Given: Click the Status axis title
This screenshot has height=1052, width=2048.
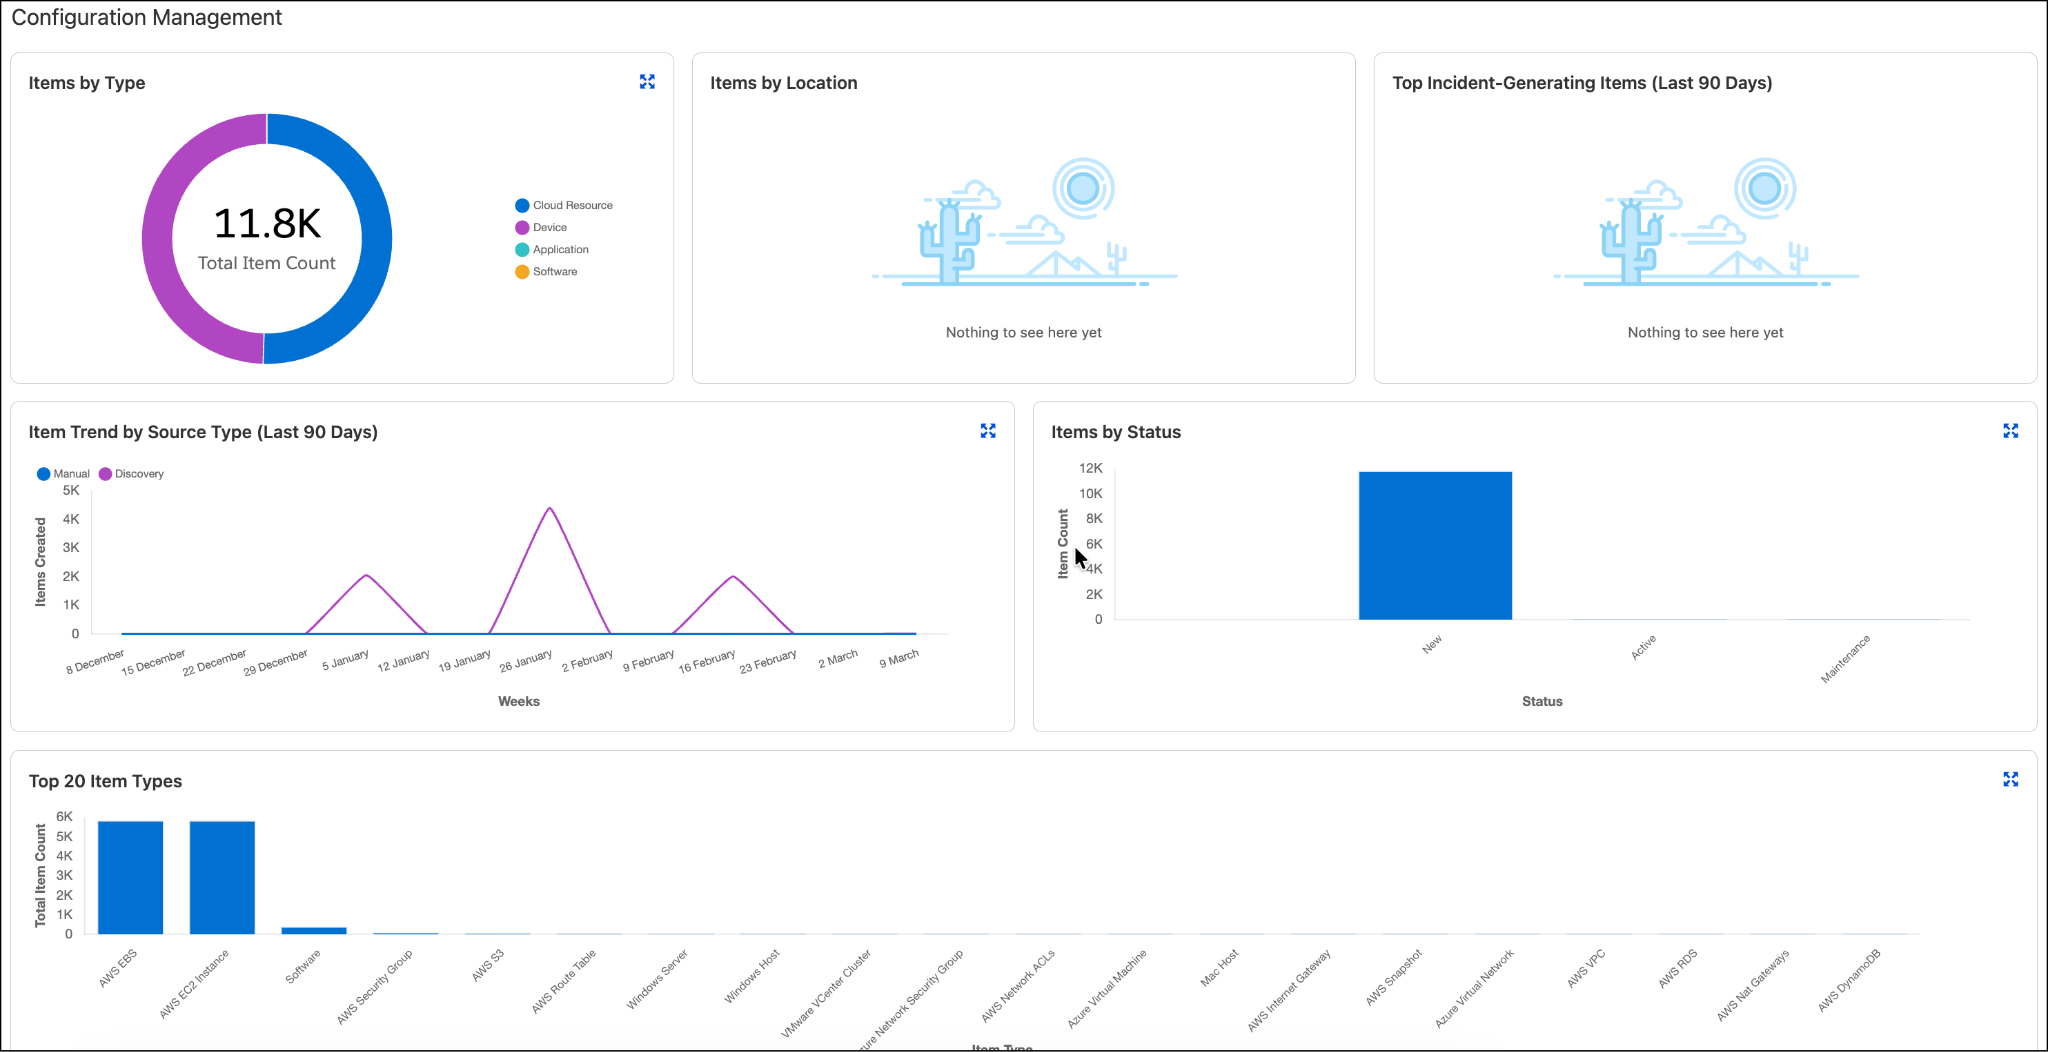Looking at the screenshot, I should [x=1542, y=701].
